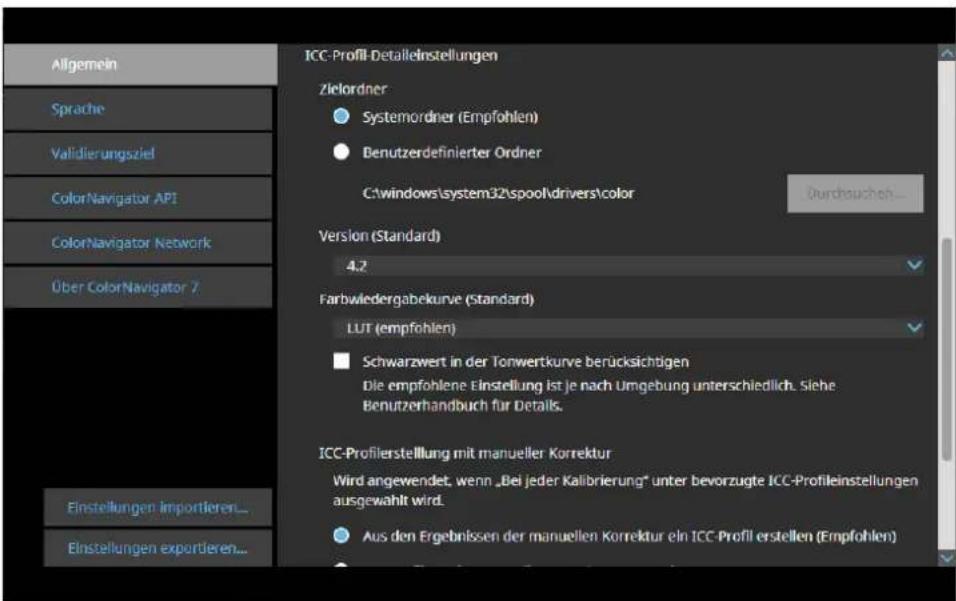Click Einstellungen importieren button
956x601 pixels.
[158, 507]
